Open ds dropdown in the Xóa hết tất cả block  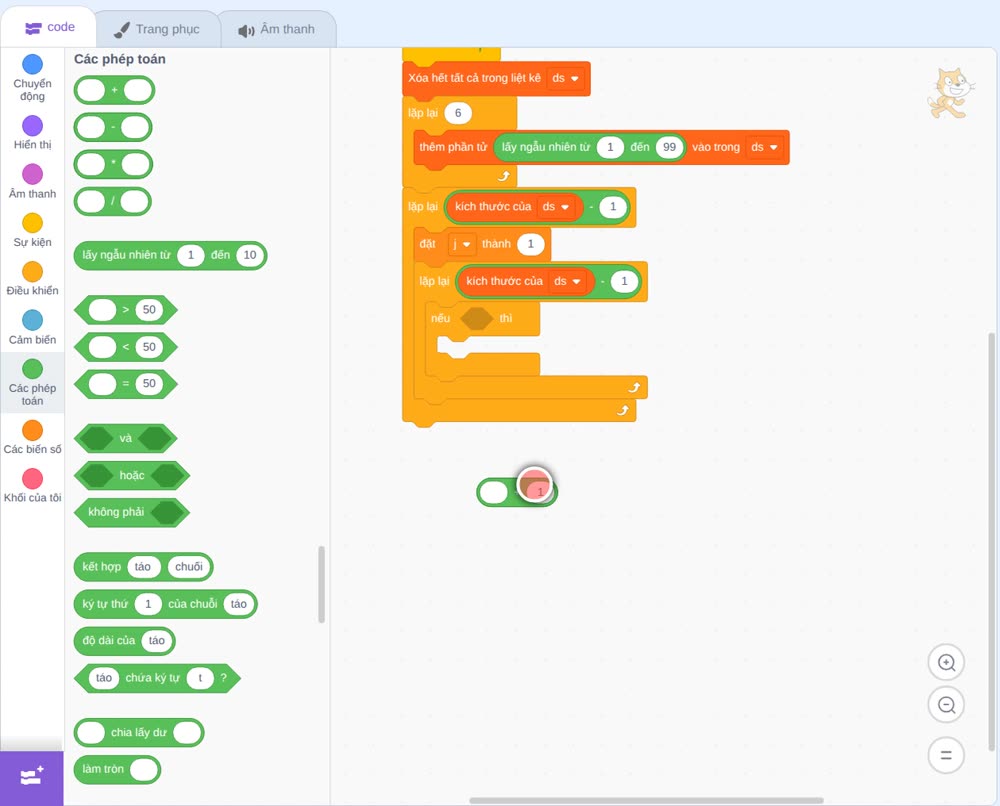[565, 78]
